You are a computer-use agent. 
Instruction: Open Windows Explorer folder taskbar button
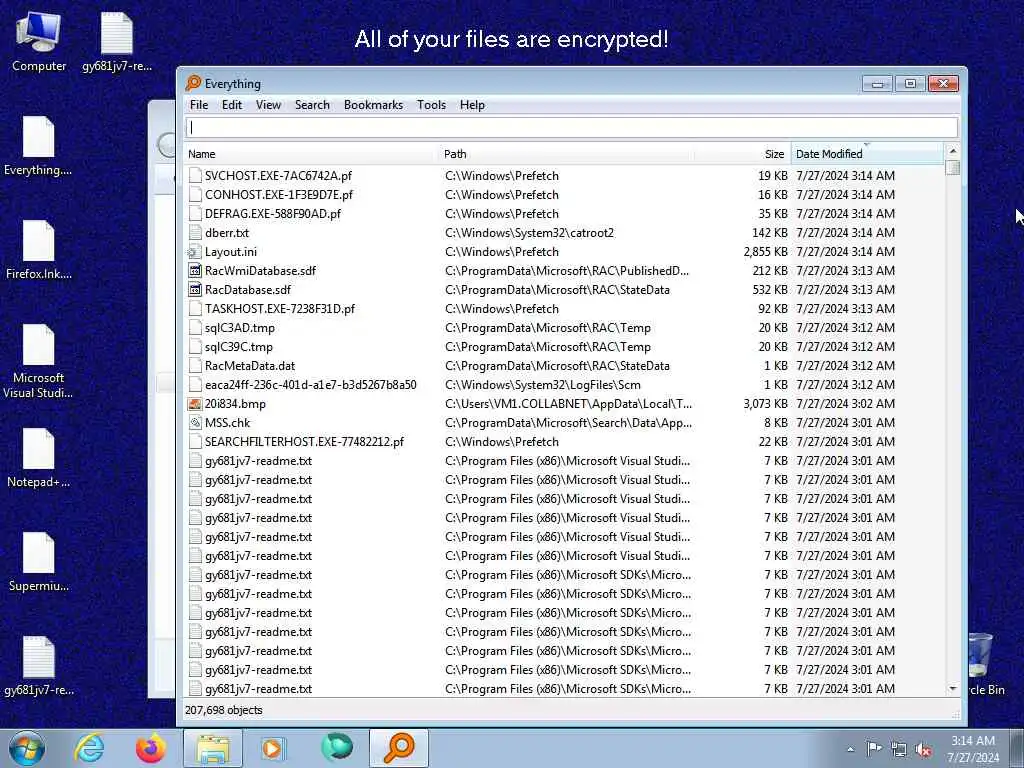click(x=213, y=748)
